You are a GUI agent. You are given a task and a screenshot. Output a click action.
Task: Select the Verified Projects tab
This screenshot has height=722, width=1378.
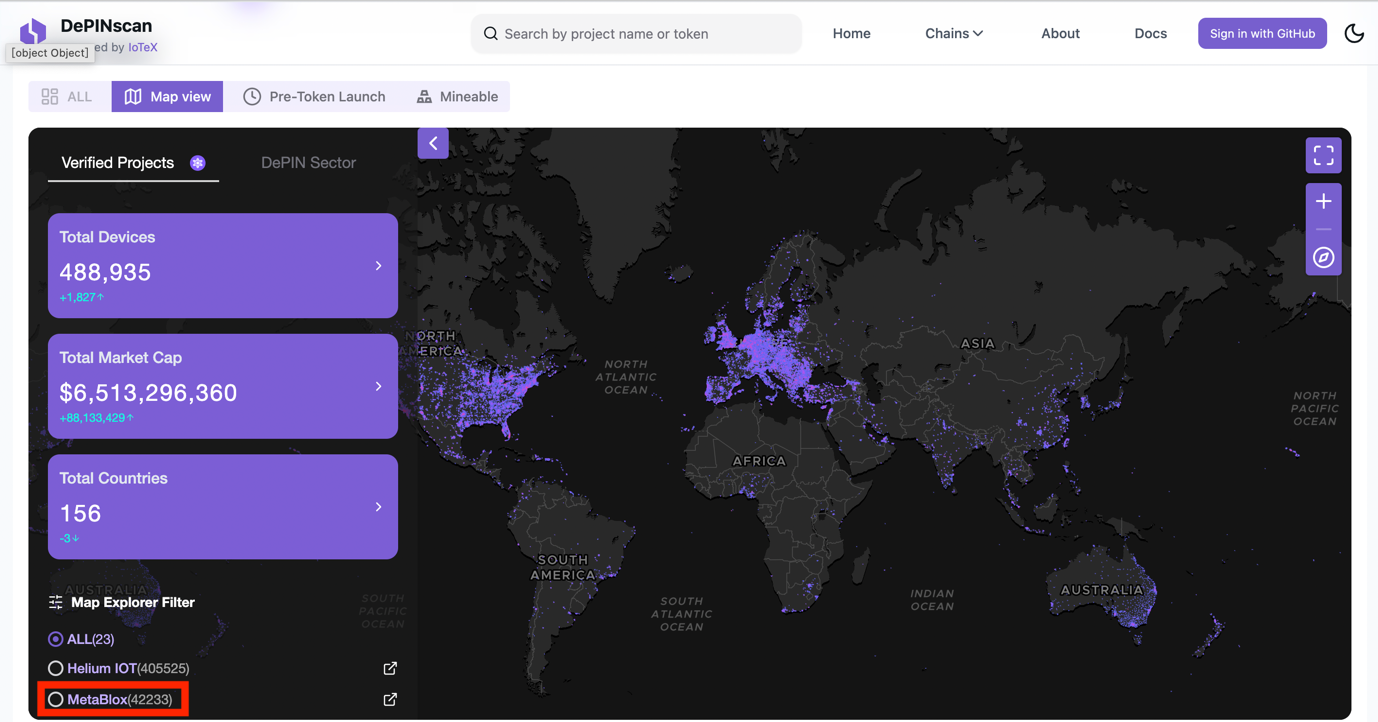click(x=133, y=163)
